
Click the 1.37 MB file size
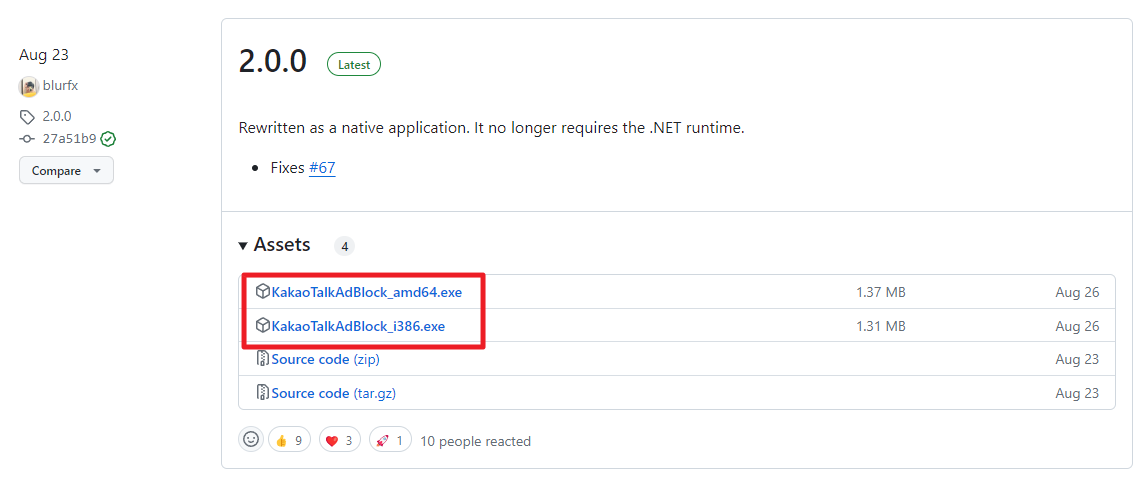(881, 292)
